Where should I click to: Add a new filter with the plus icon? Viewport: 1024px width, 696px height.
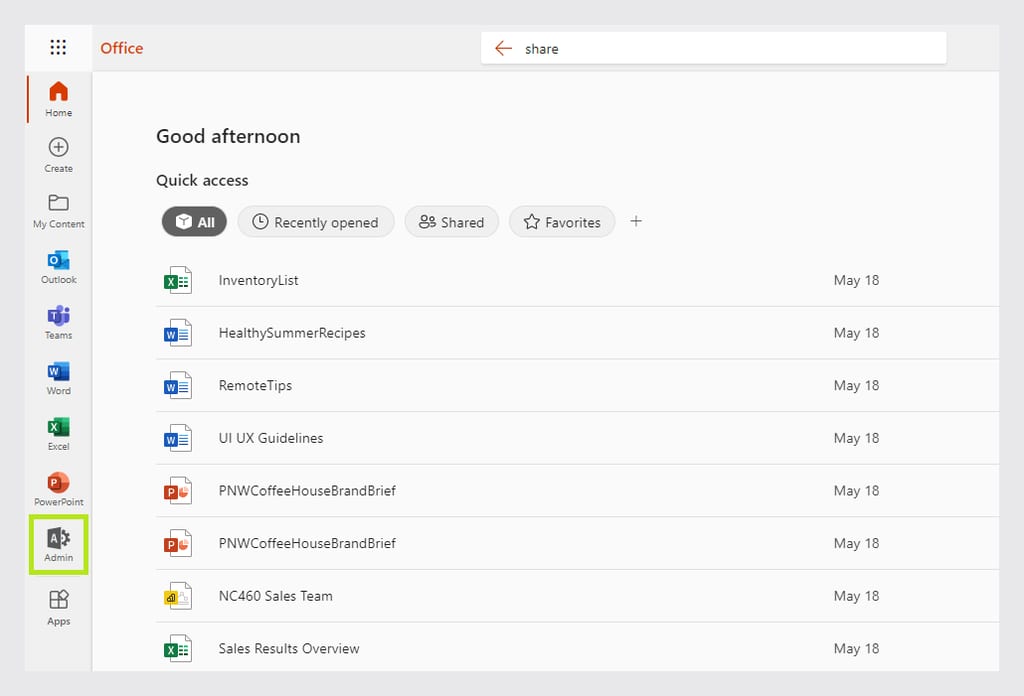coord(636,221)
